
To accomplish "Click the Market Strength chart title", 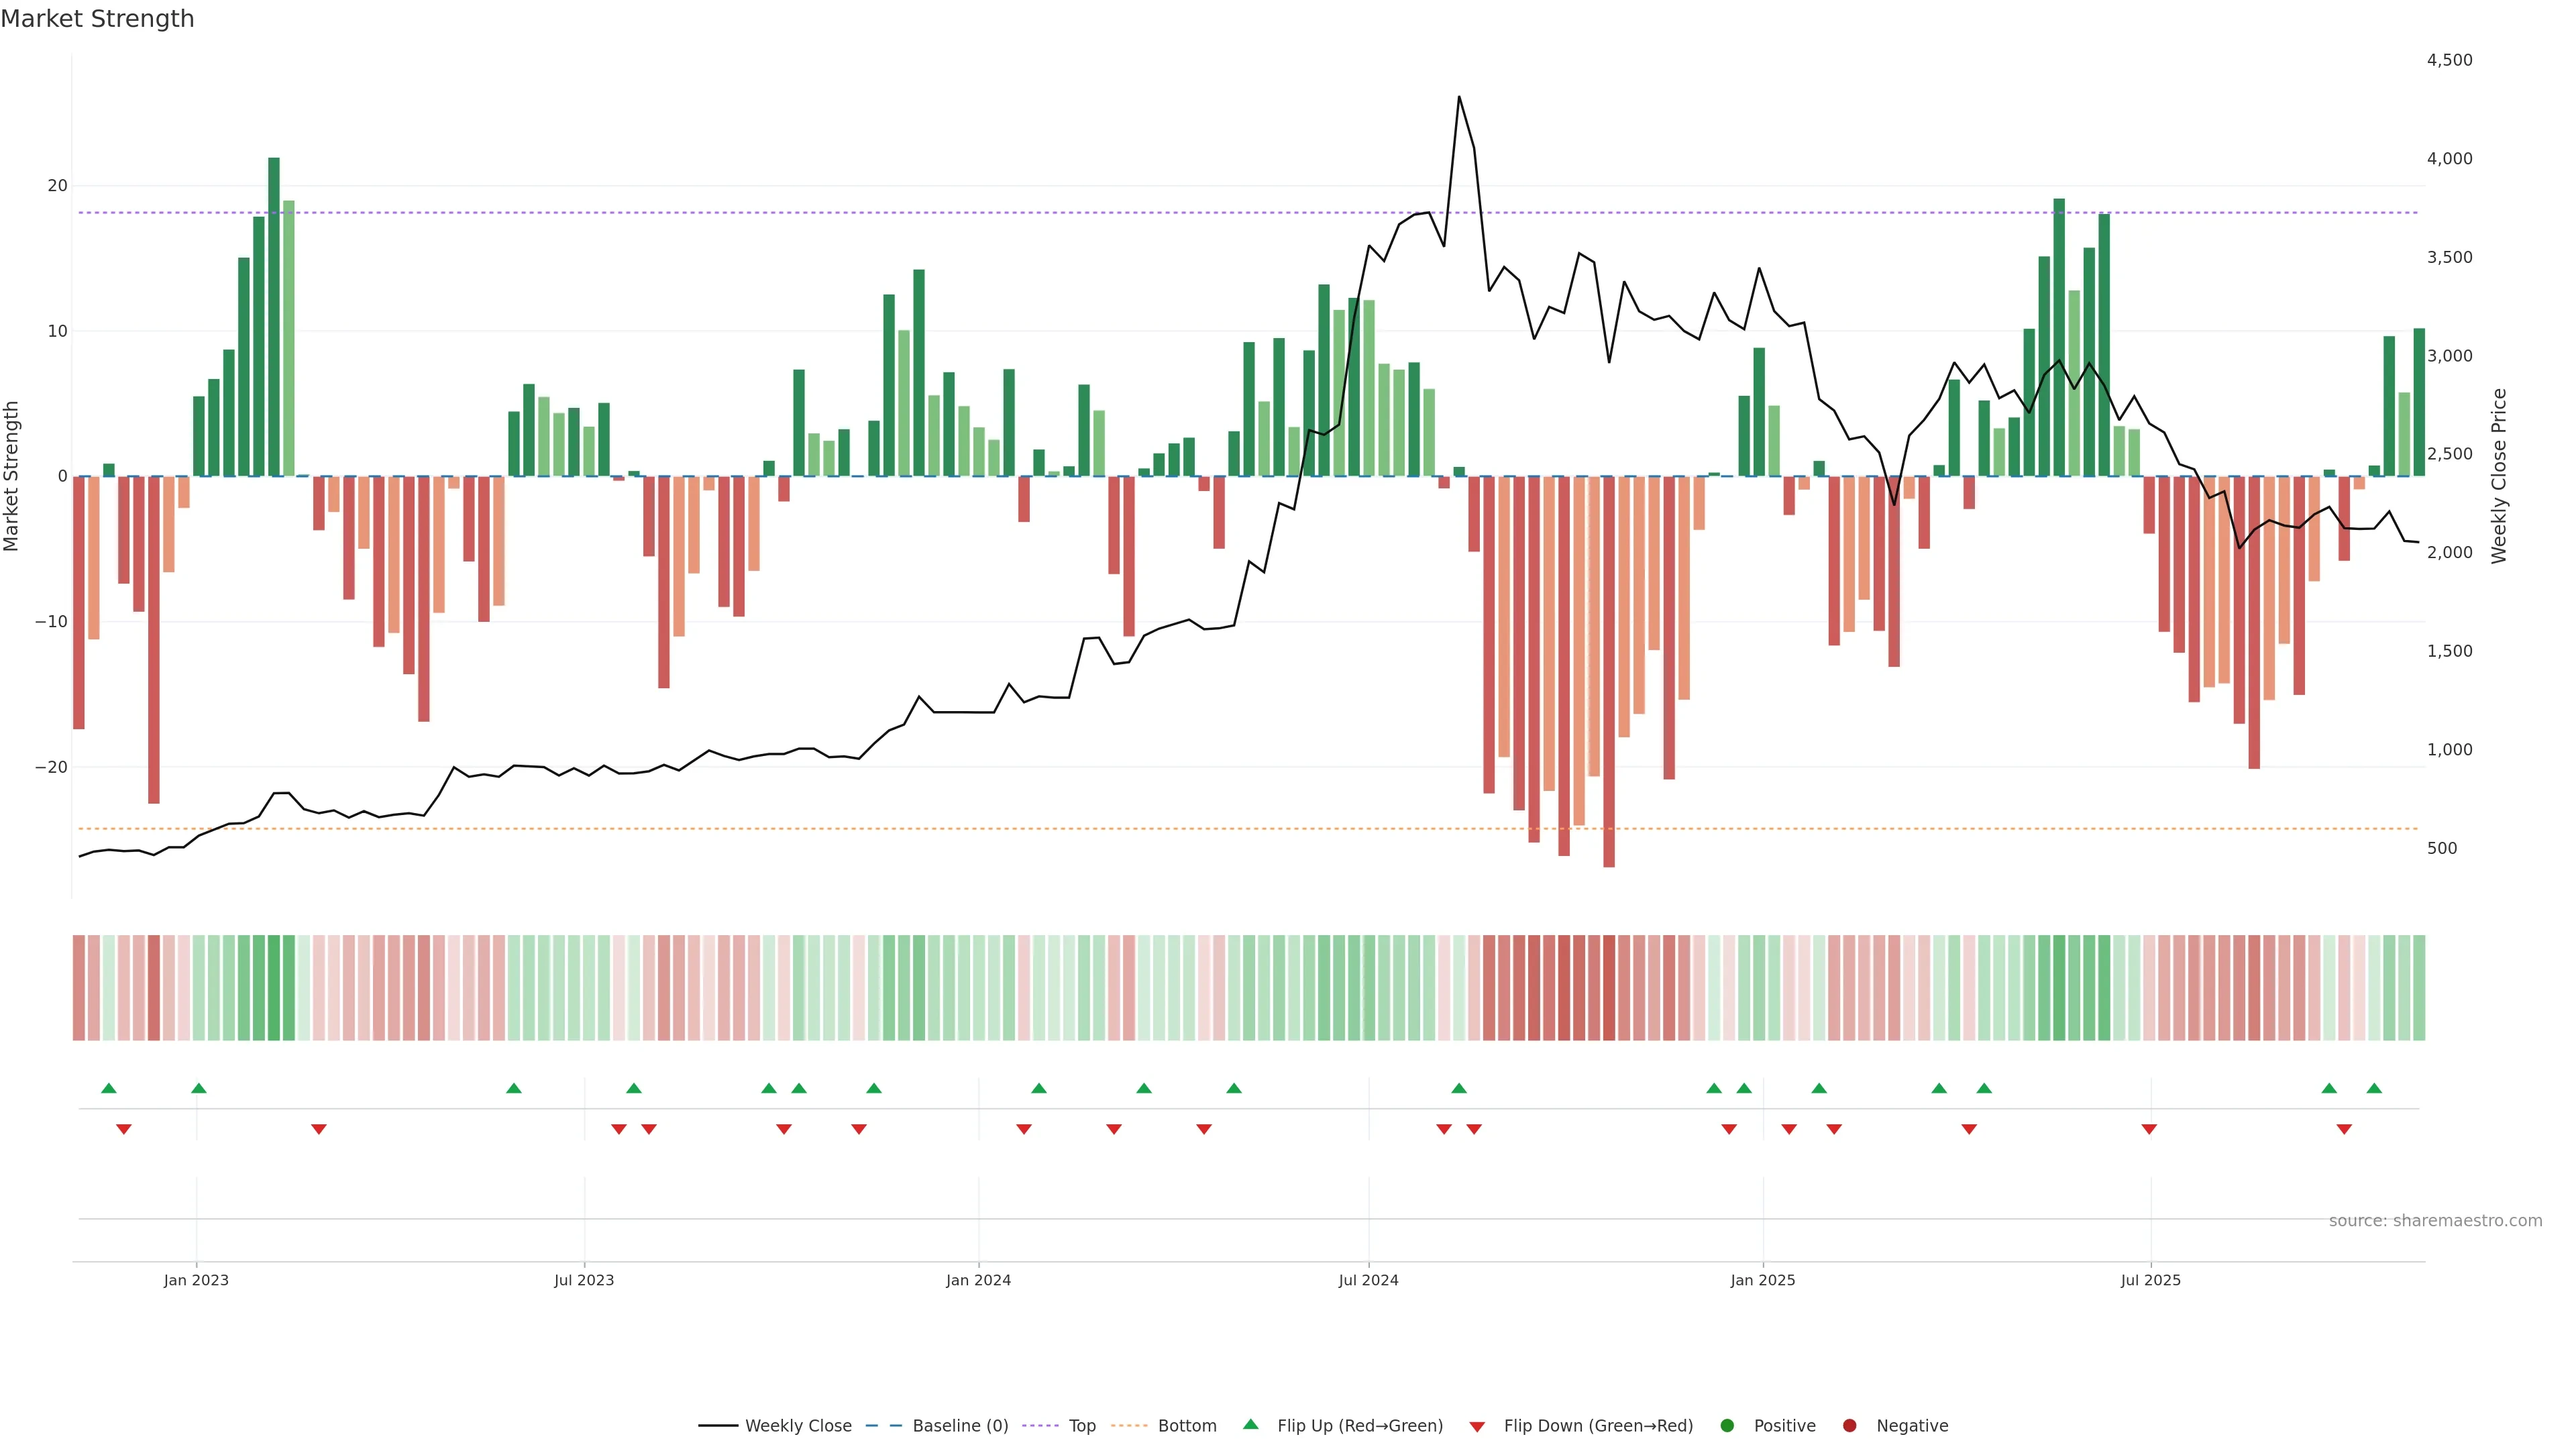I will coord(97,19).
